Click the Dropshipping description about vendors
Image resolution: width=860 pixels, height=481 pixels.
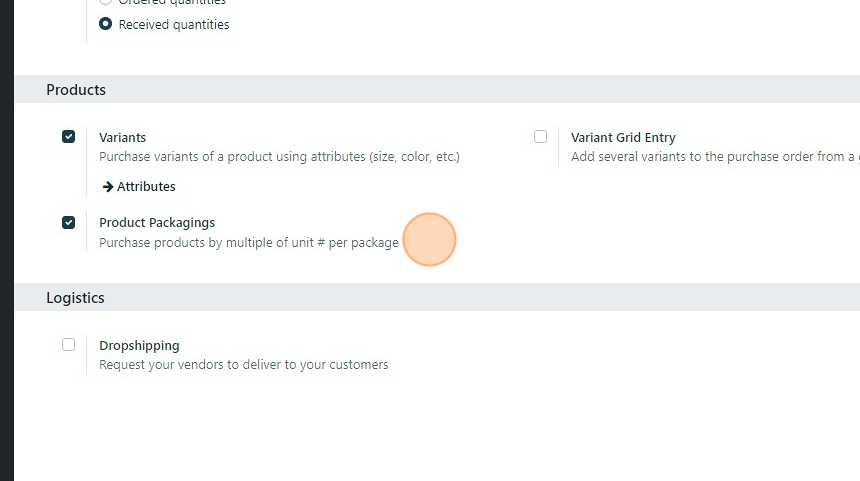(243, 364)
